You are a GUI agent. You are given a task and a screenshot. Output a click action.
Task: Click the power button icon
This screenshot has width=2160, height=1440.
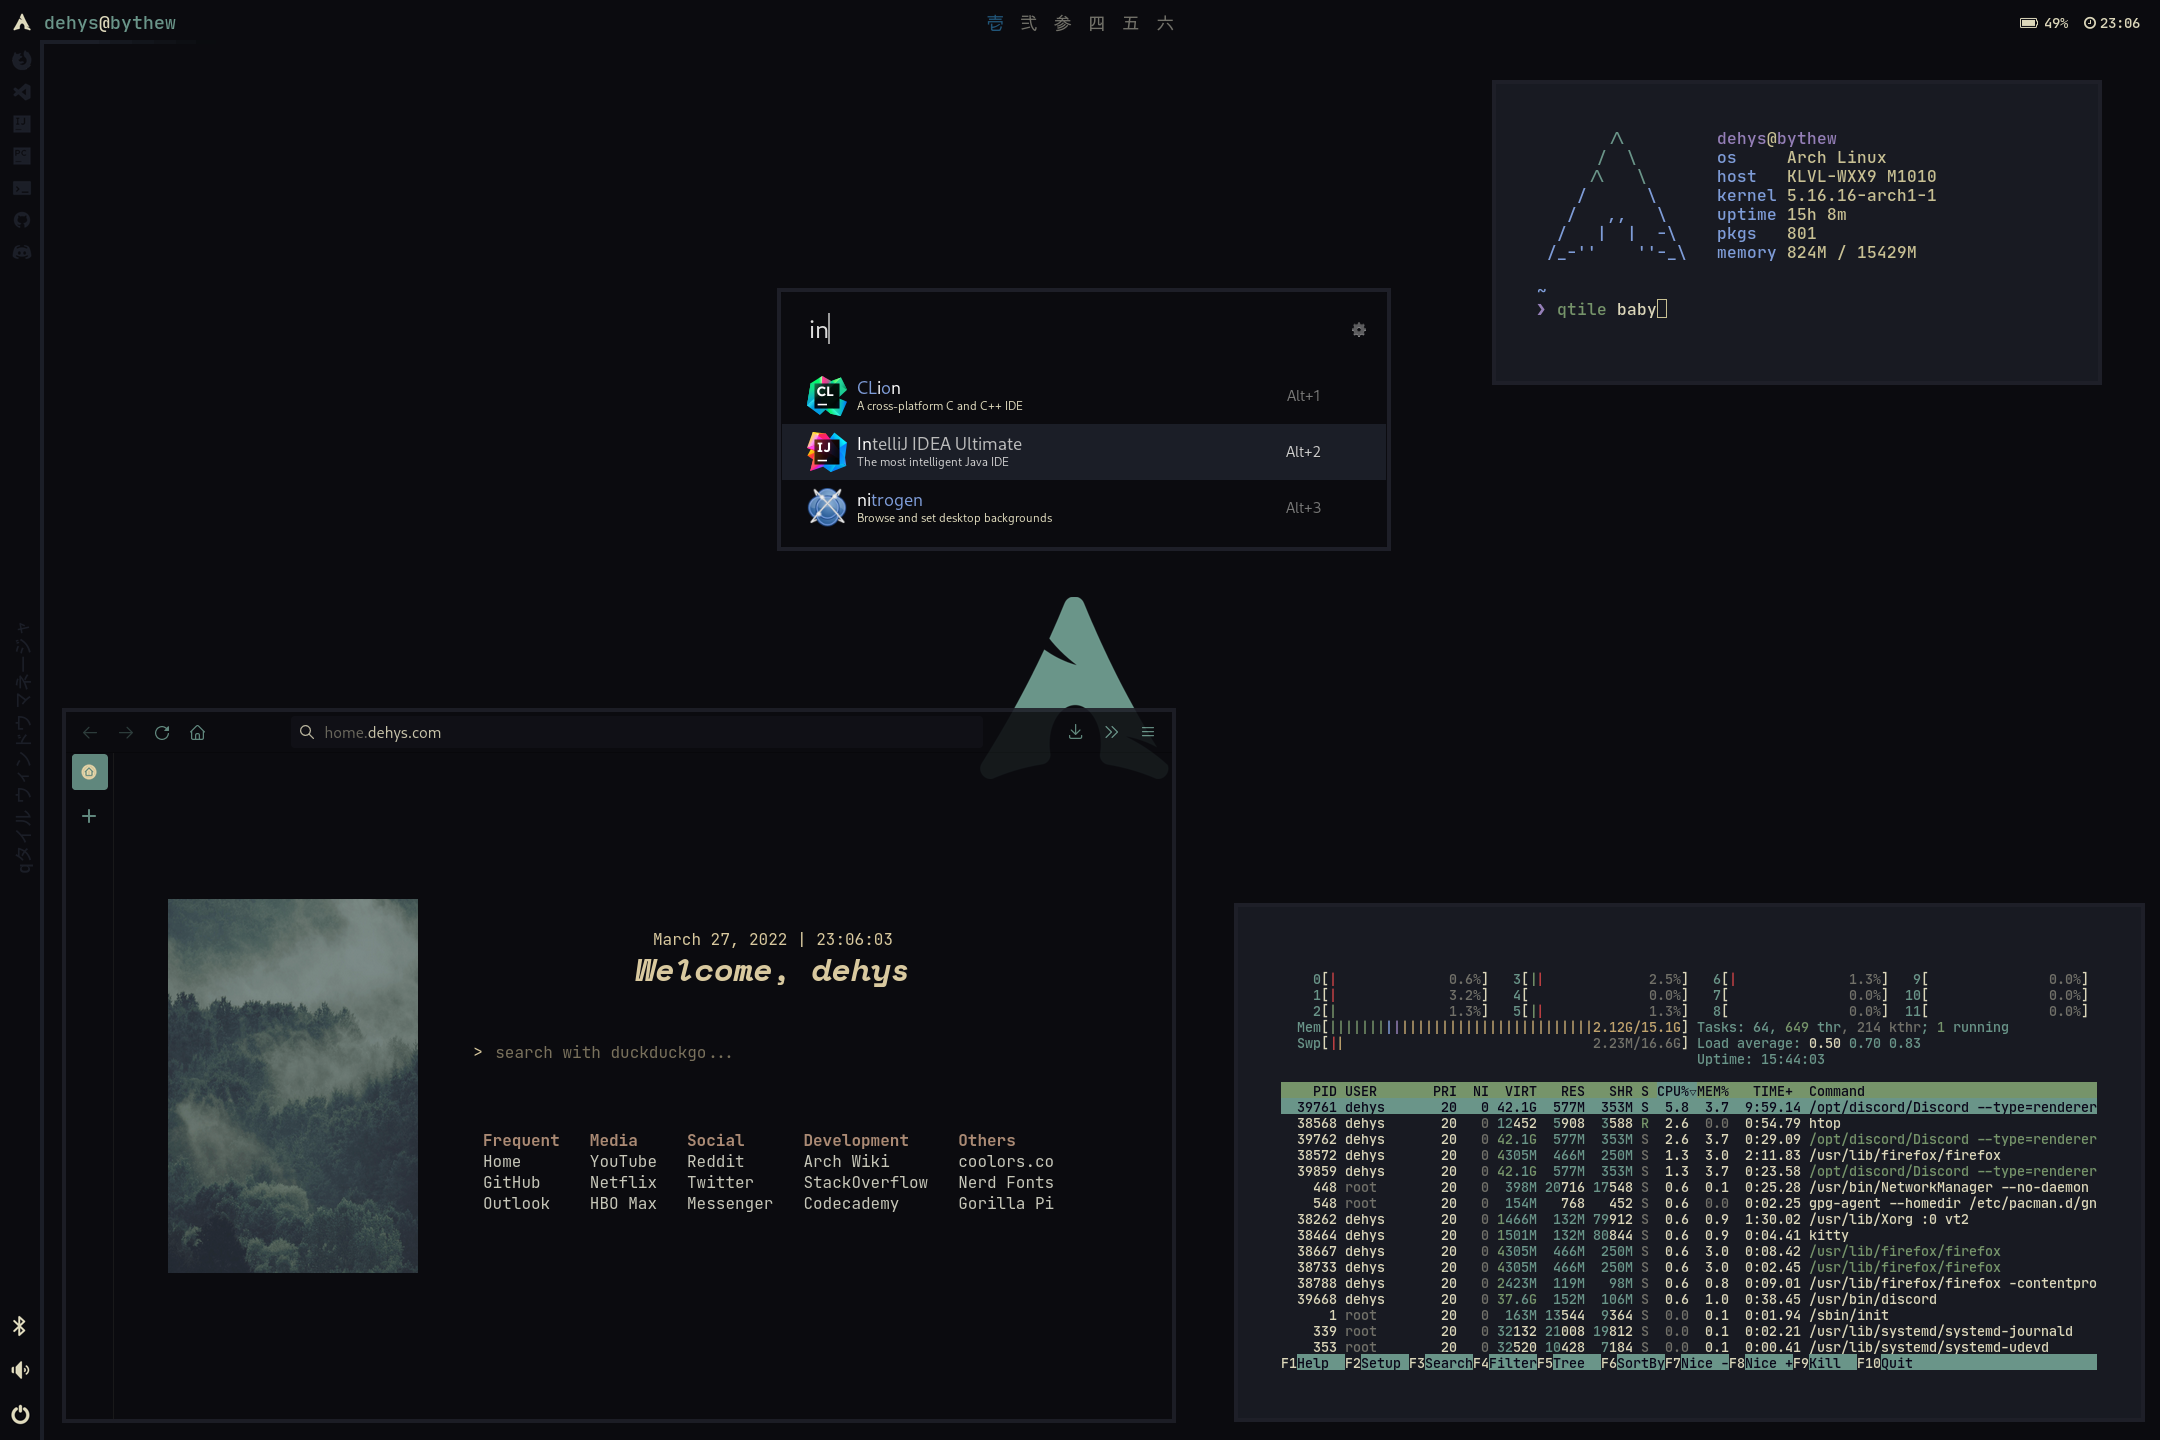click(20, 1414)
